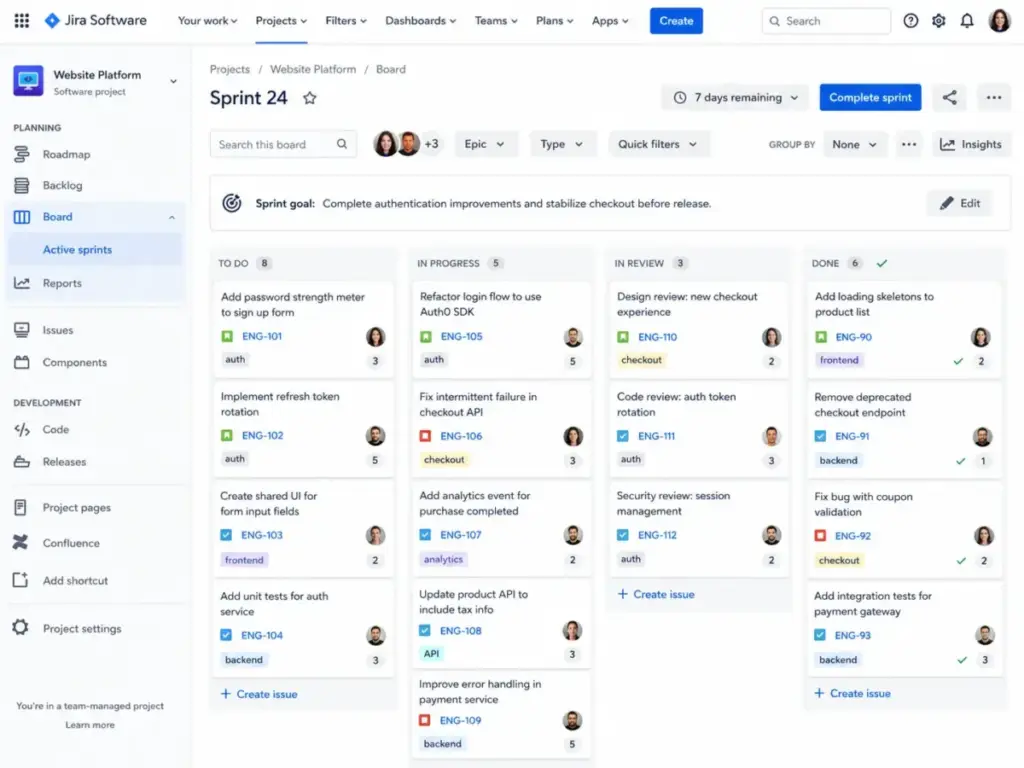Viewport: 1024px width, 768px height.
Task: Click the Website Platform project icon
Action: (28, 81)
